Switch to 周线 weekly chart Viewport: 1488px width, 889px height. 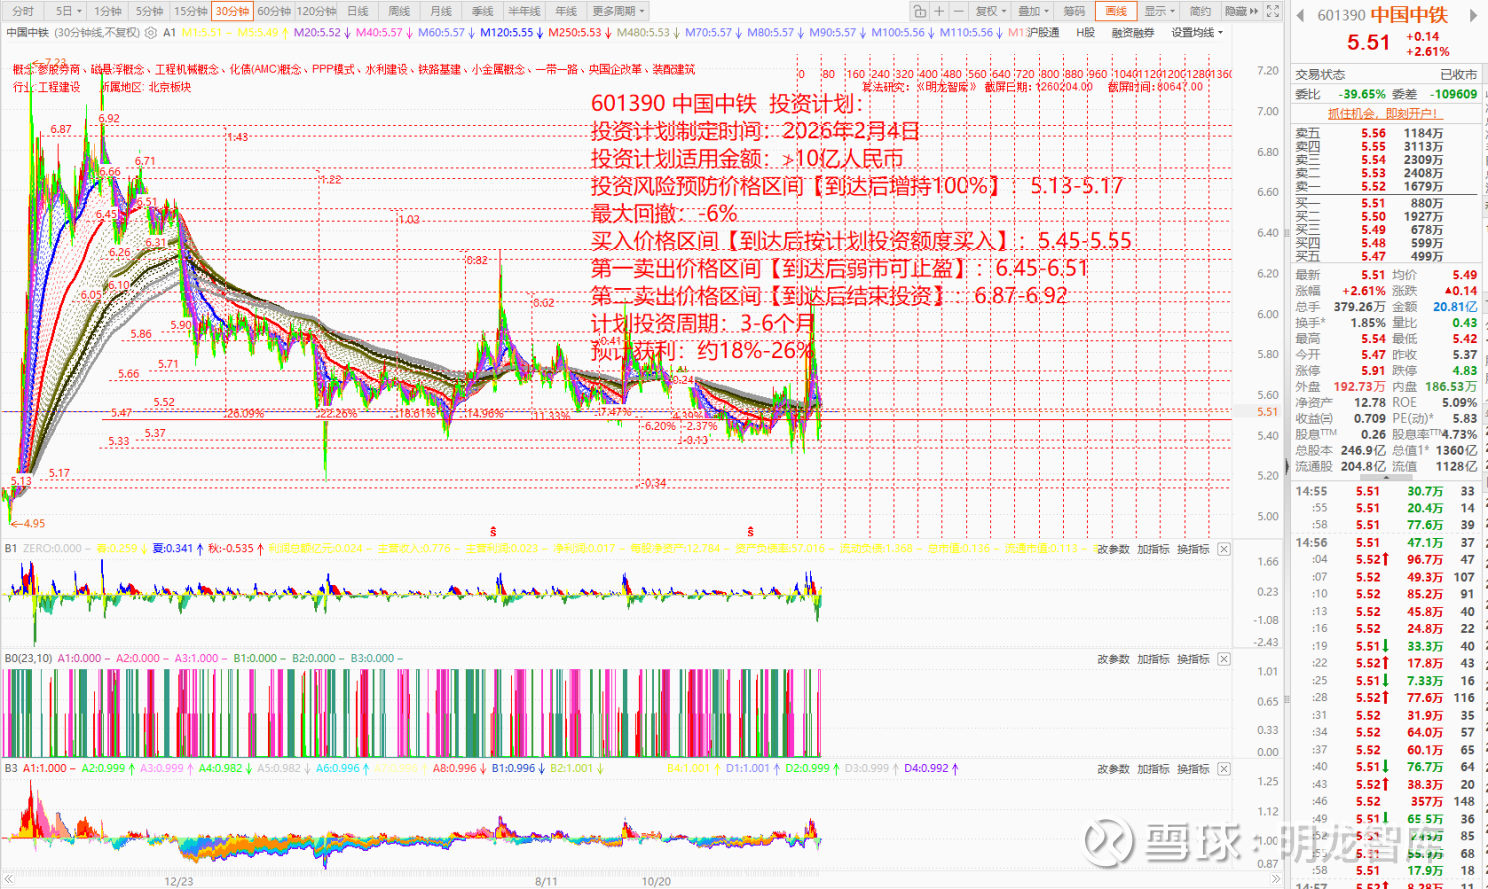point(399,11)
